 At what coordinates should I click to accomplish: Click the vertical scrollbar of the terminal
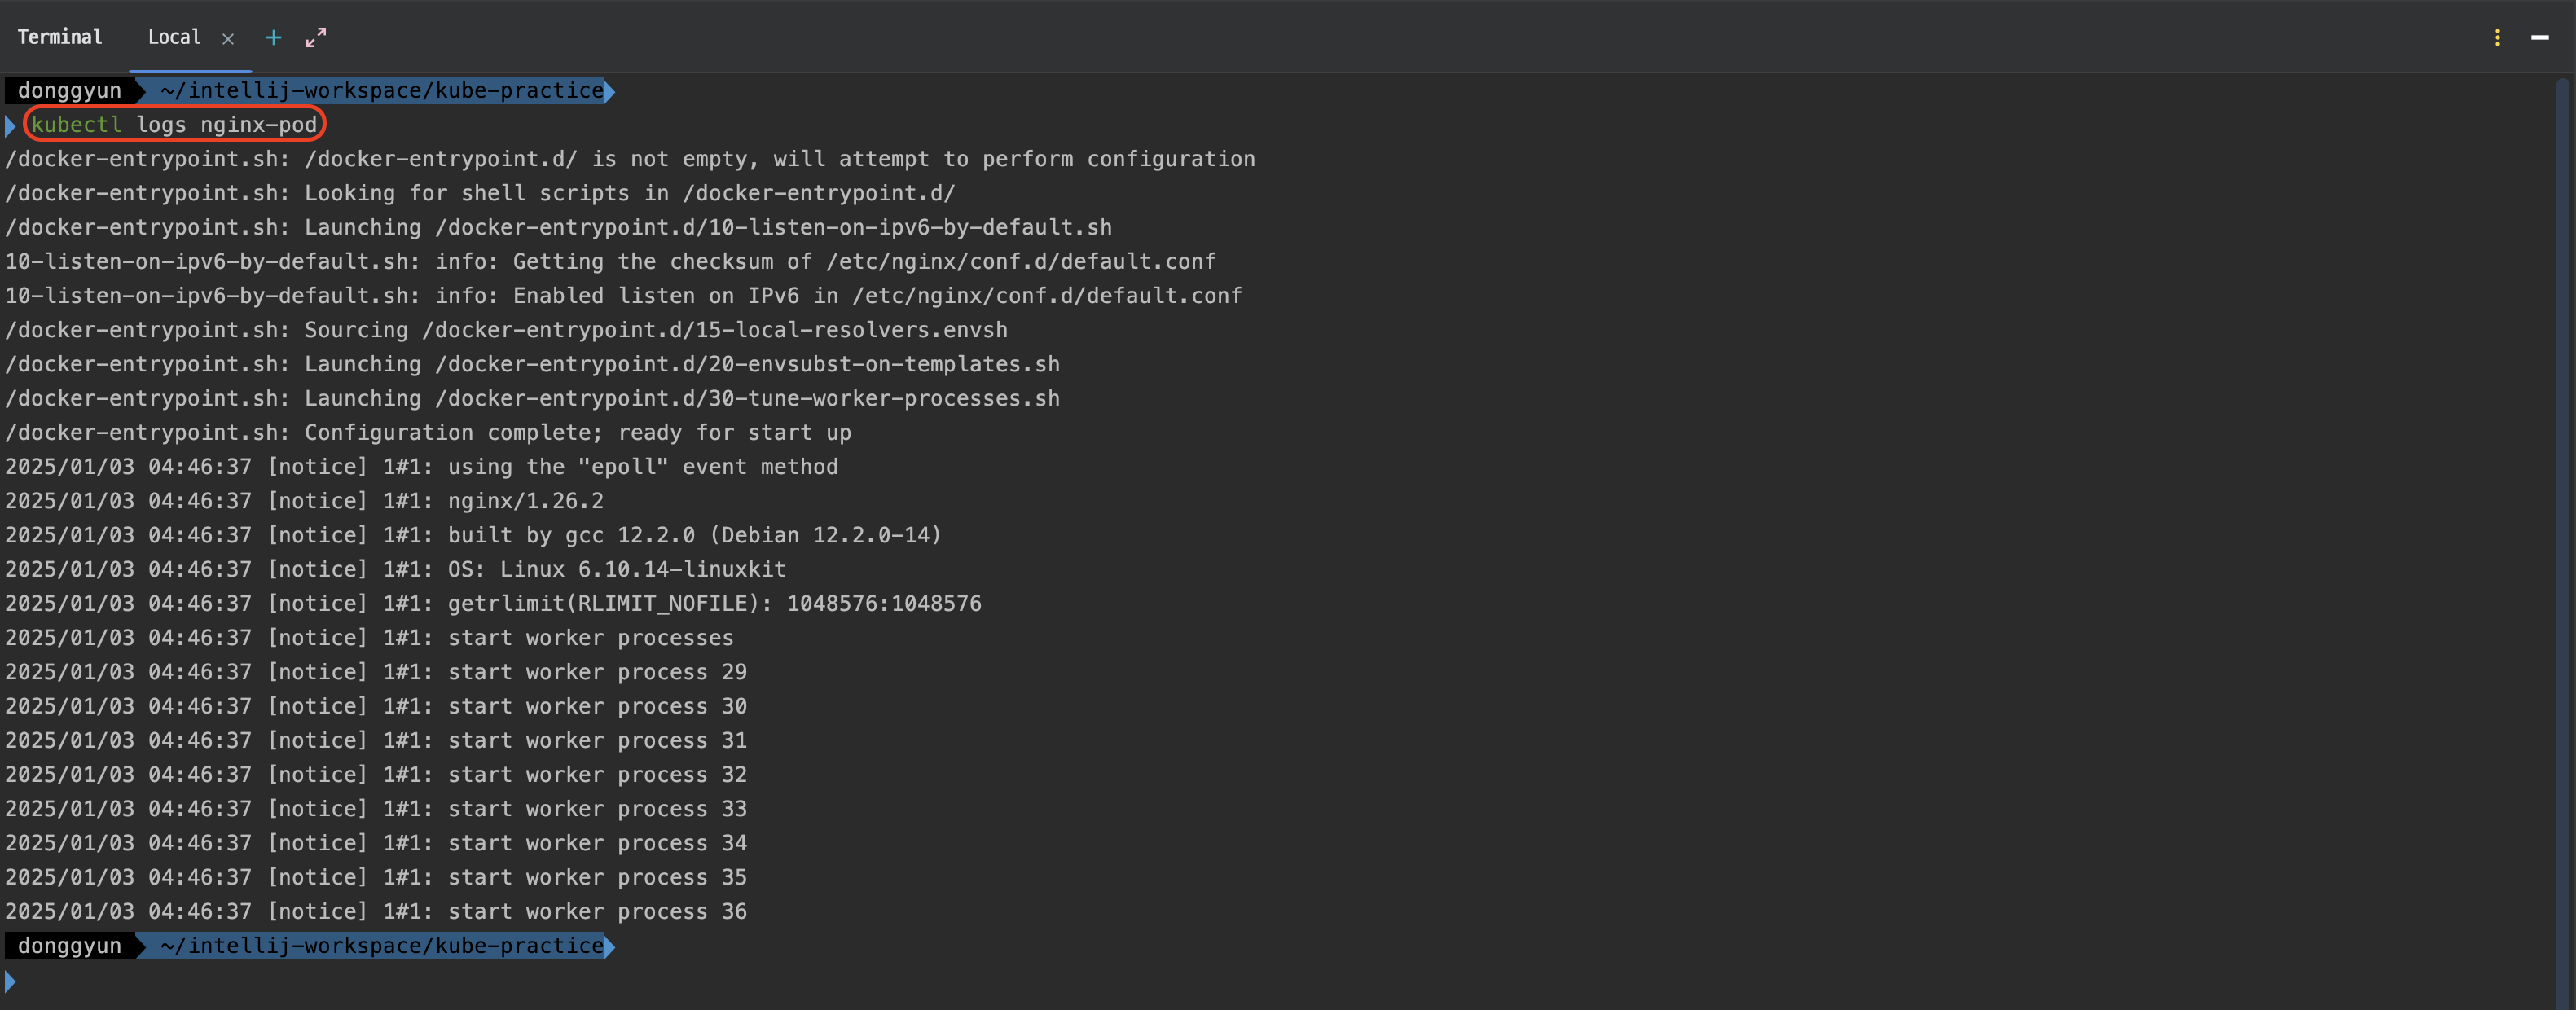point(2563,540)
